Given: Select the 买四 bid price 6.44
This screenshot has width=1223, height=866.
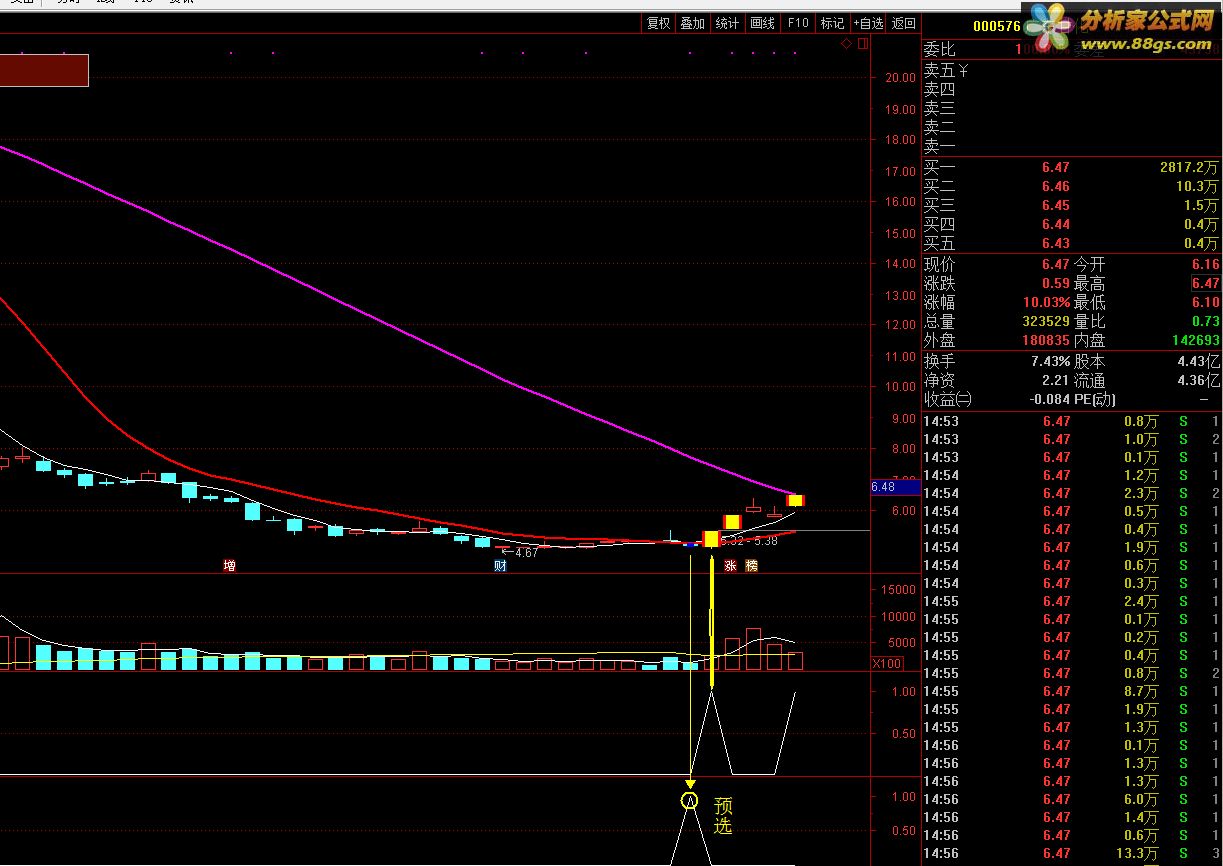Looking at the screenshot, I should pyautogui.click(x=1056, y=224).
